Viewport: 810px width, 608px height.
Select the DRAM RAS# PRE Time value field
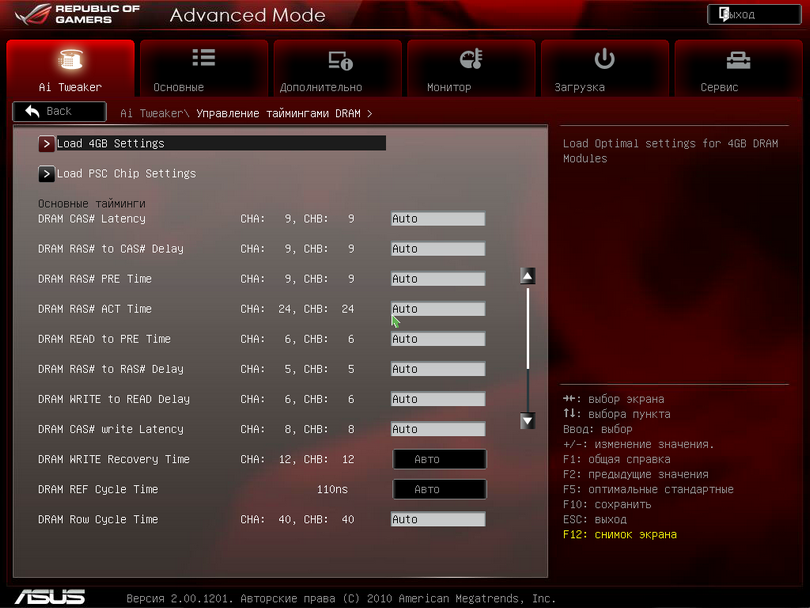tap(437, 279)
